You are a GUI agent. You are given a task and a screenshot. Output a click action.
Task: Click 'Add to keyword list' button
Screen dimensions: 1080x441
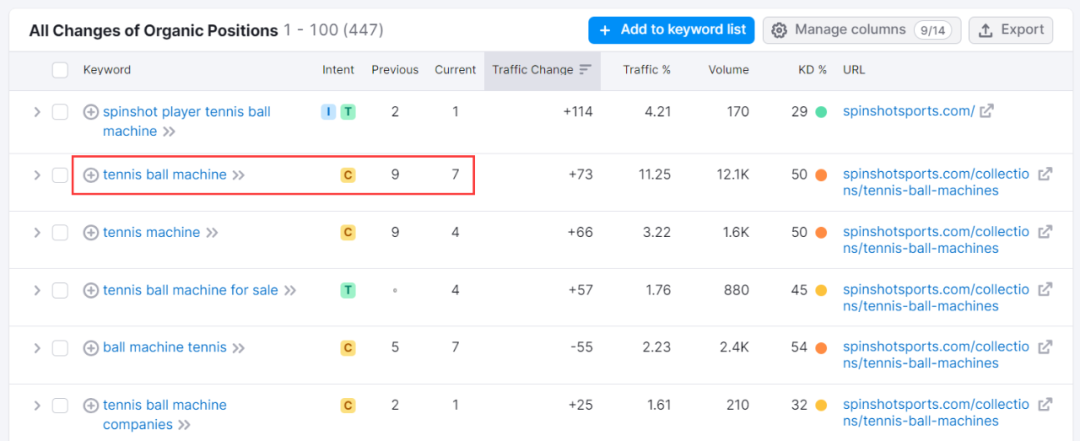[671, 30]
